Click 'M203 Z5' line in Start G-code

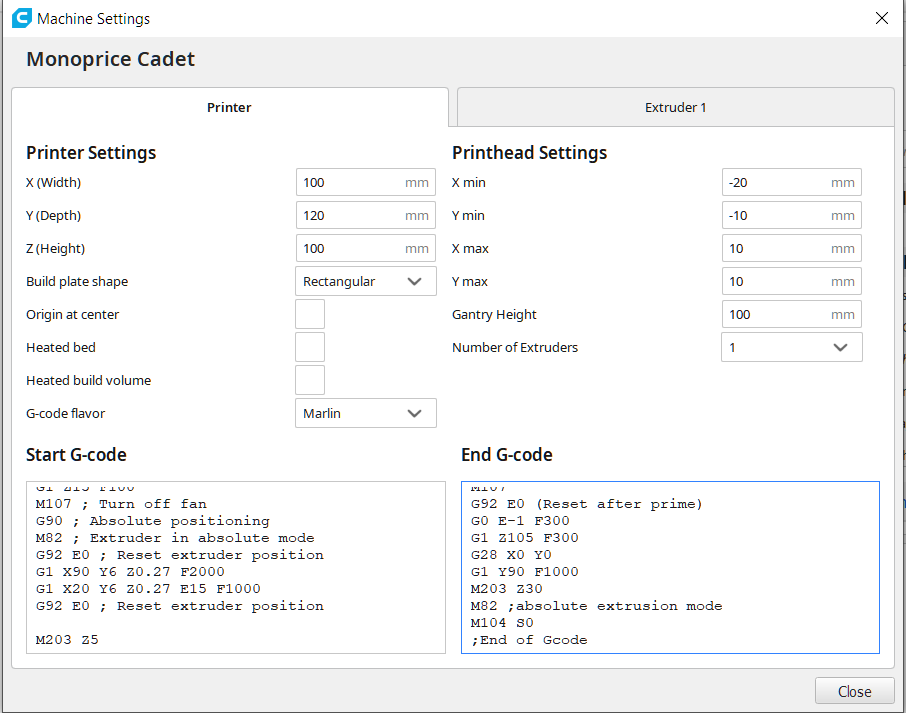coord(67,640)
